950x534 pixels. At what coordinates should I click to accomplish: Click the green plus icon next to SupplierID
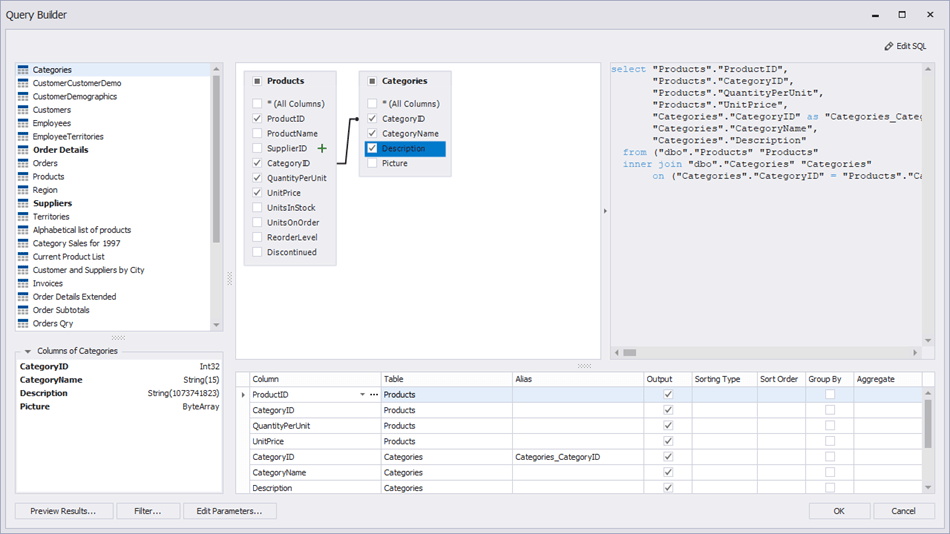322,148
